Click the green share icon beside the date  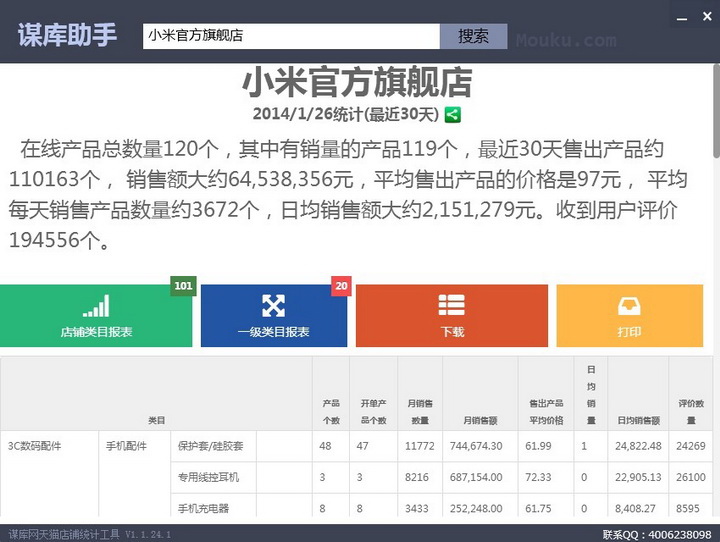pyautogui.click(x=452, y=114)
